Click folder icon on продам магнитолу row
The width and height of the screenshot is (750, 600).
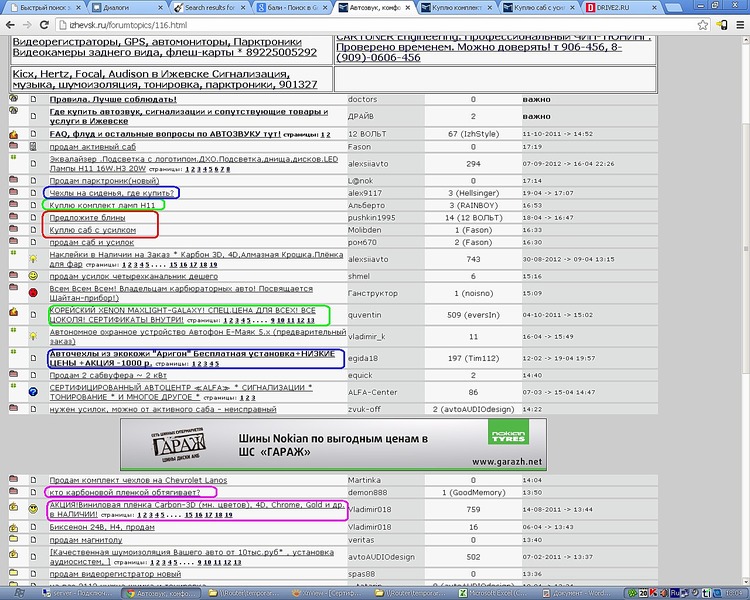click(13, 538)
